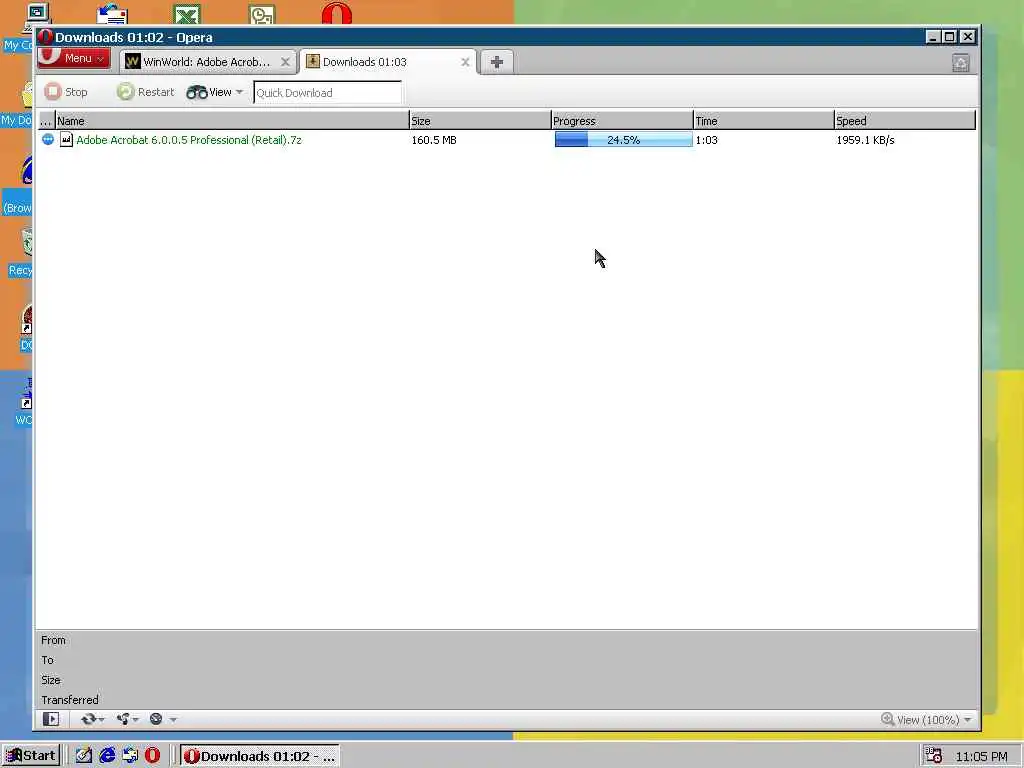Close the Downloads tab with its X
Screen dimensions: 1024x768
click(465, 62)
